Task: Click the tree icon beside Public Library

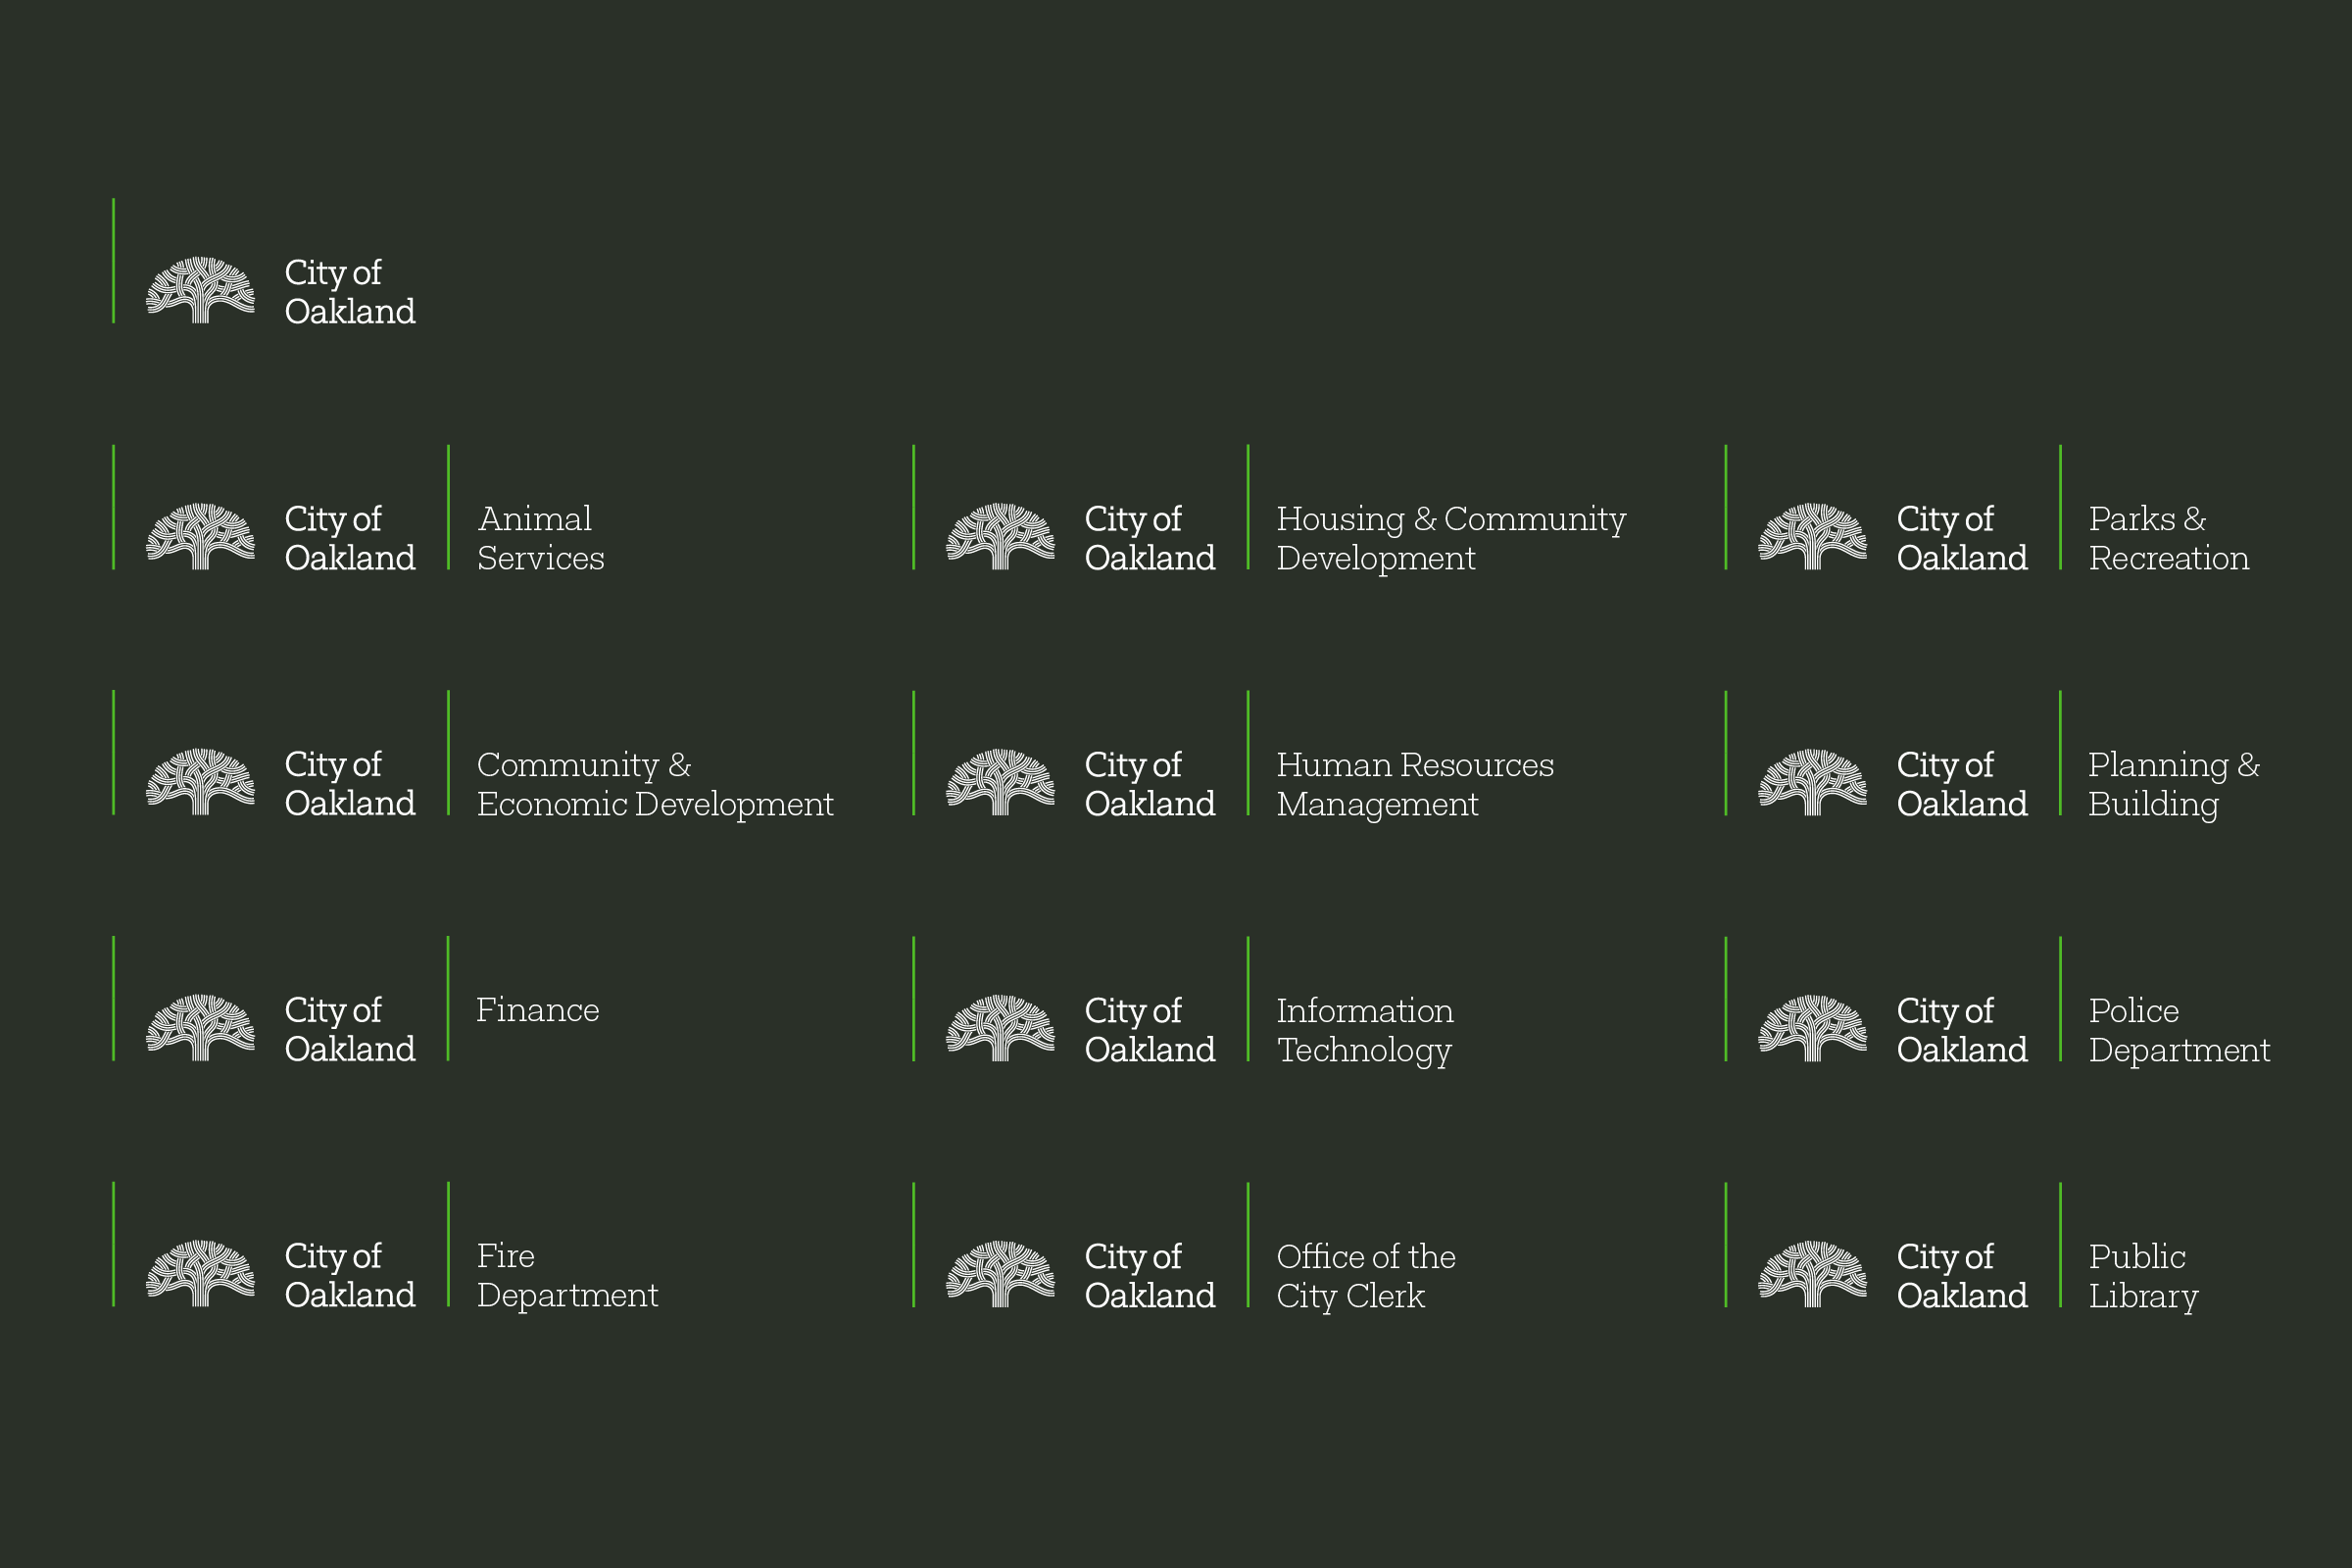Action: pos(1812,1274)
